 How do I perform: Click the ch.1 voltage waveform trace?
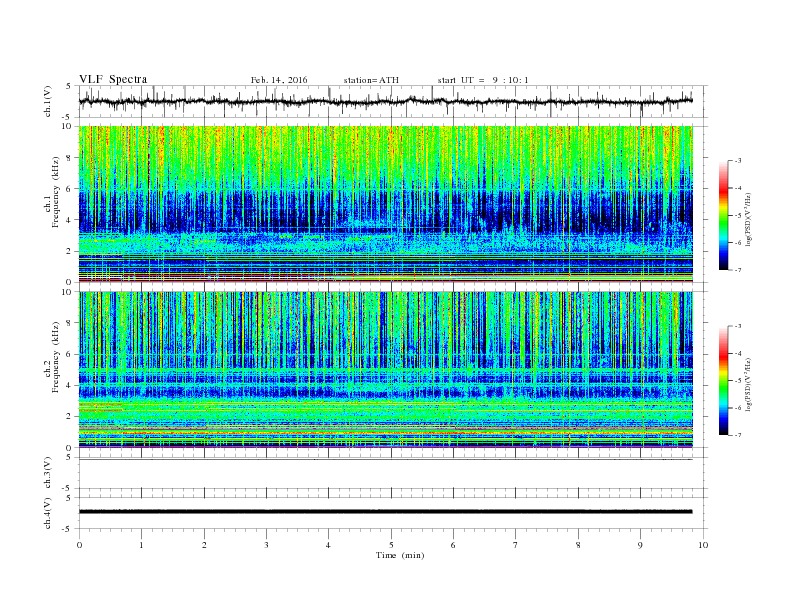click(385, 101)
